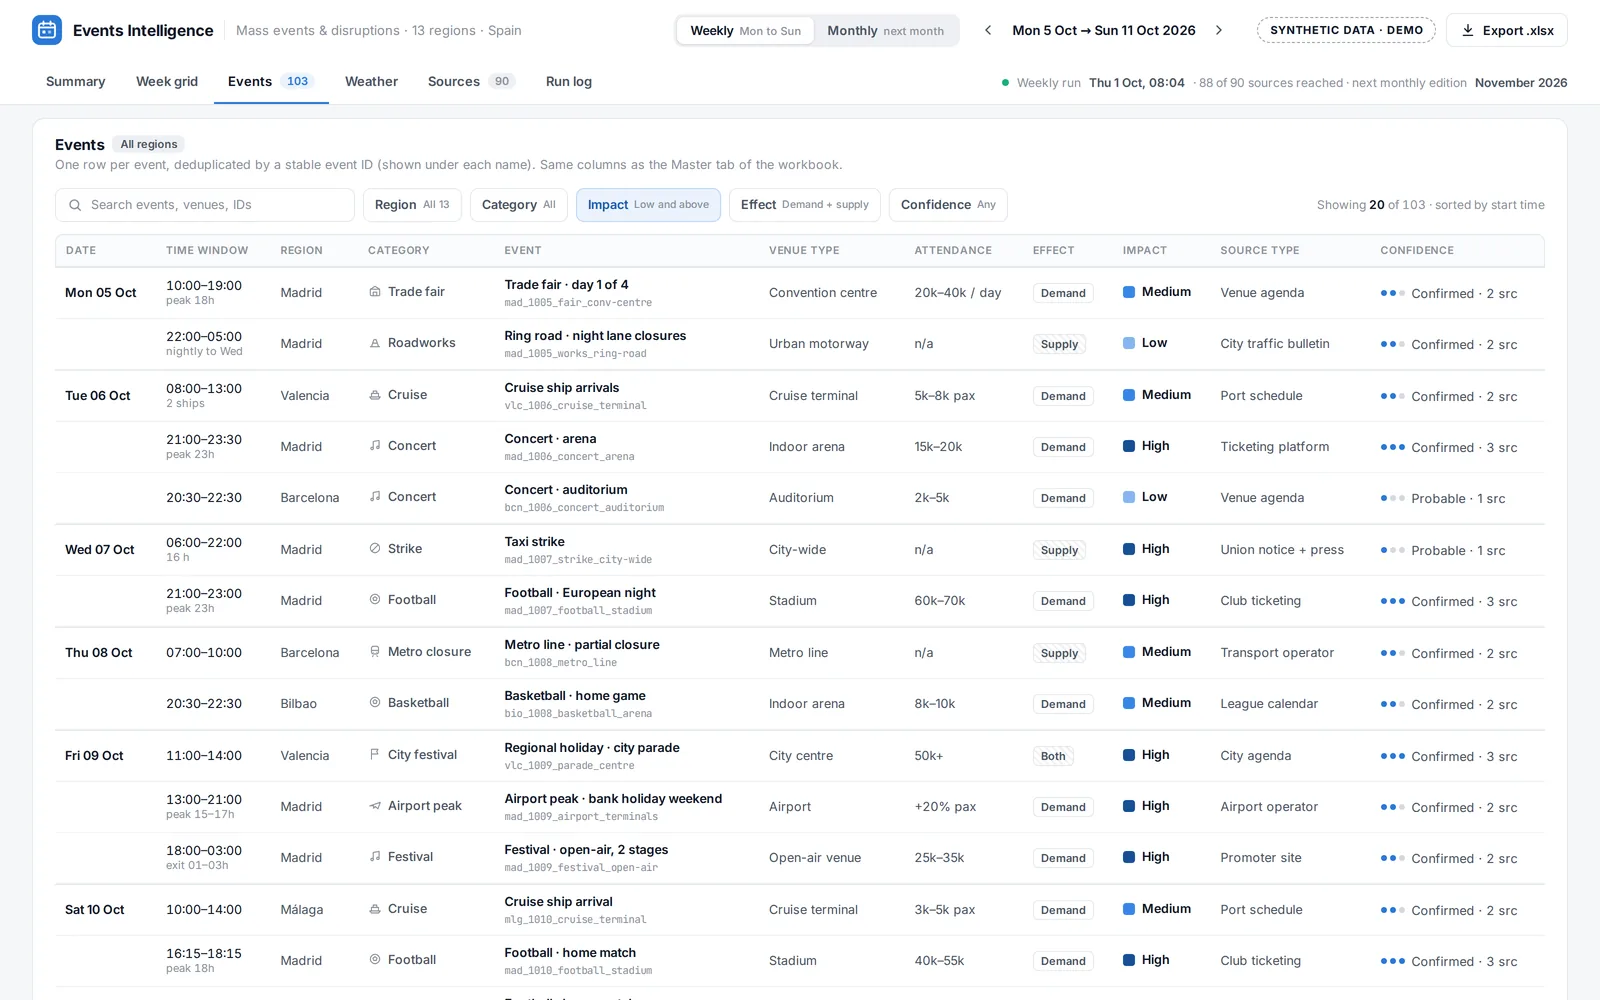Click the Bilbao region cell
1600x1000 pixels.
point(298,704)
